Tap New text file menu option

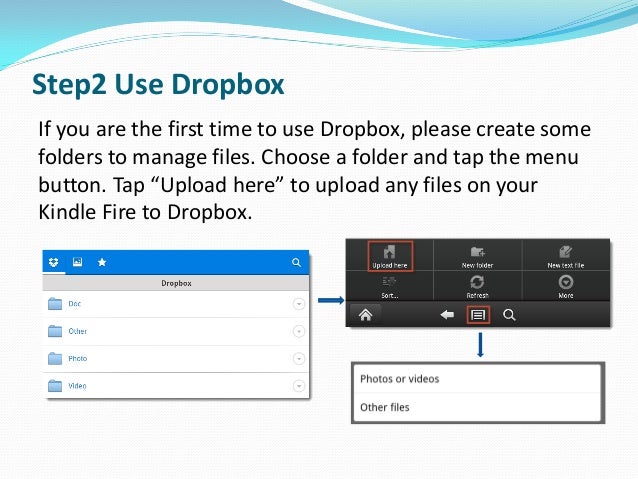click(566, 256)
